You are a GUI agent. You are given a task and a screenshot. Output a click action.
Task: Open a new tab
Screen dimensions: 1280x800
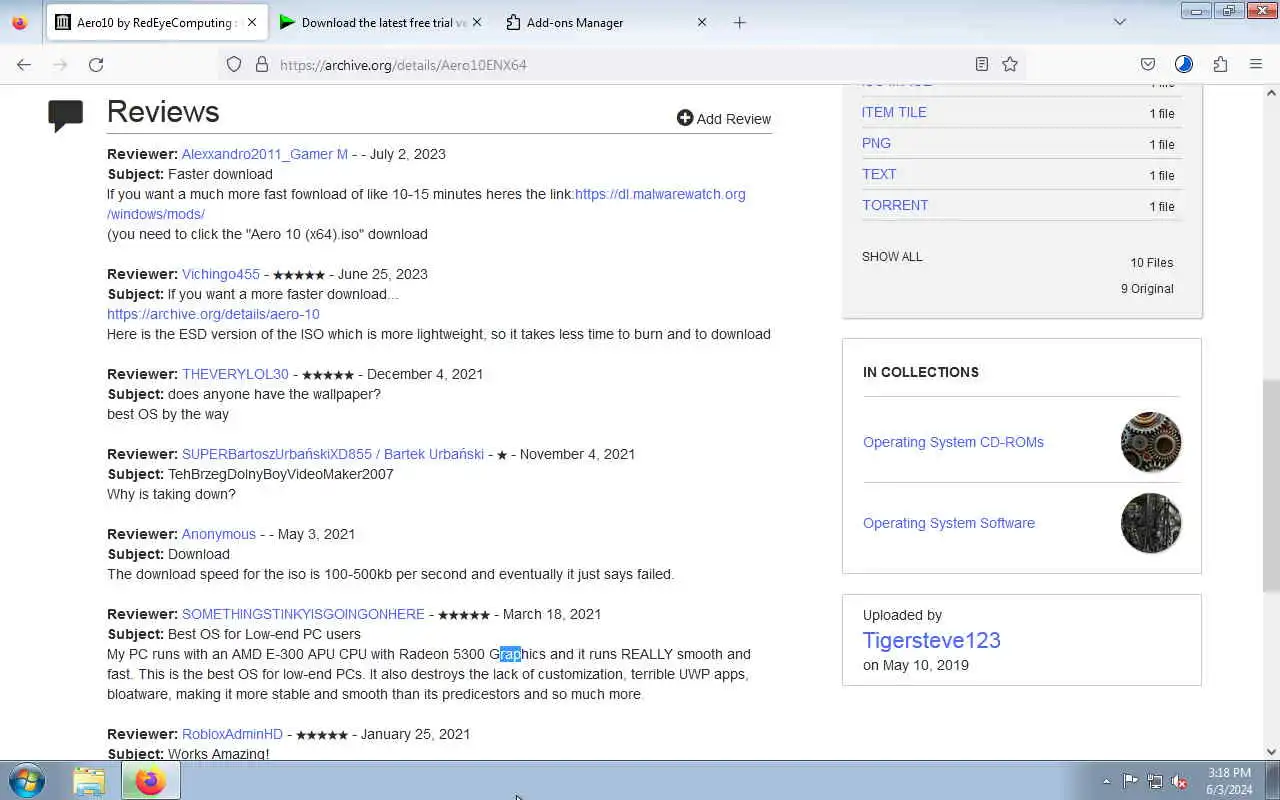(740, 22)
